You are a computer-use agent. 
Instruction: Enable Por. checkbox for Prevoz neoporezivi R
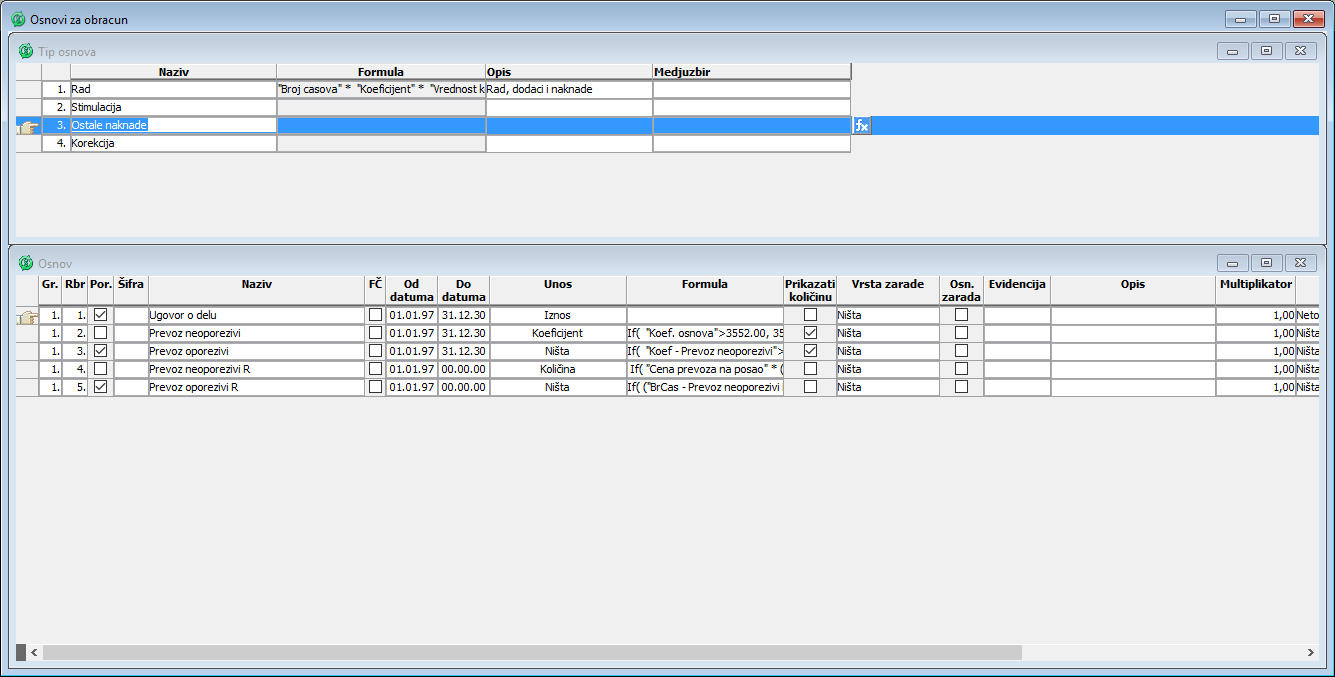[x=100, y=369]
